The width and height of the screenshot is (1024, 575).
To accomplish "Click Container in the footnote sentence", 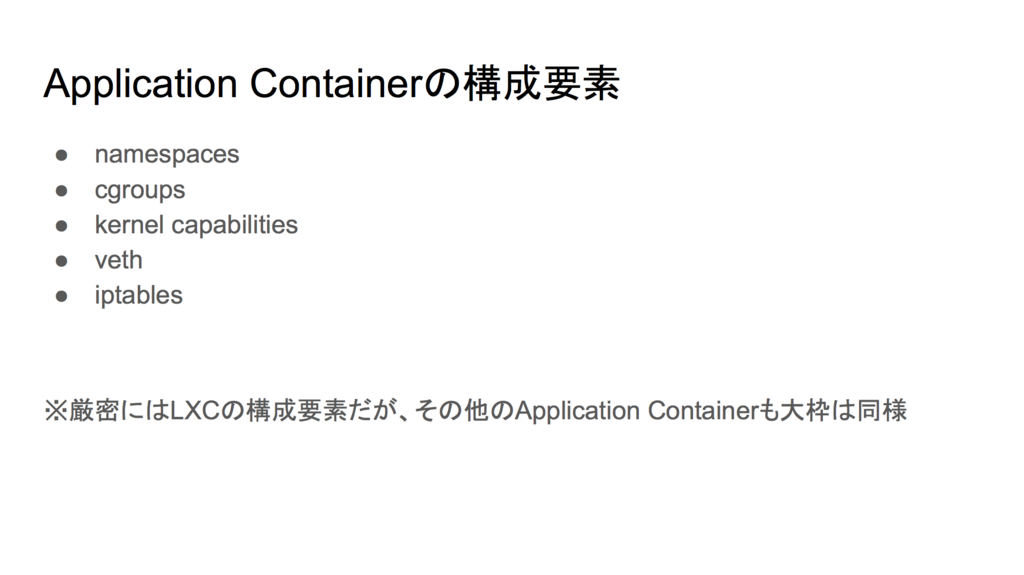I will coord(702,411).
